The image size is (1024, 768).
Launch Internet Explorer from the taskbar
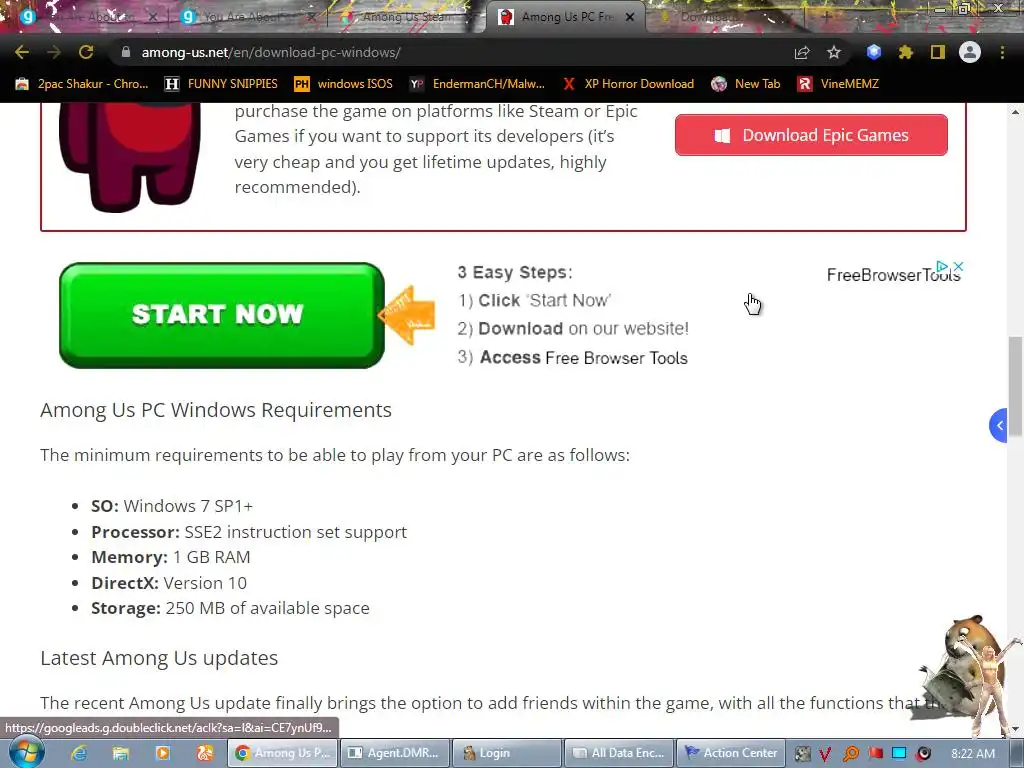79,753
